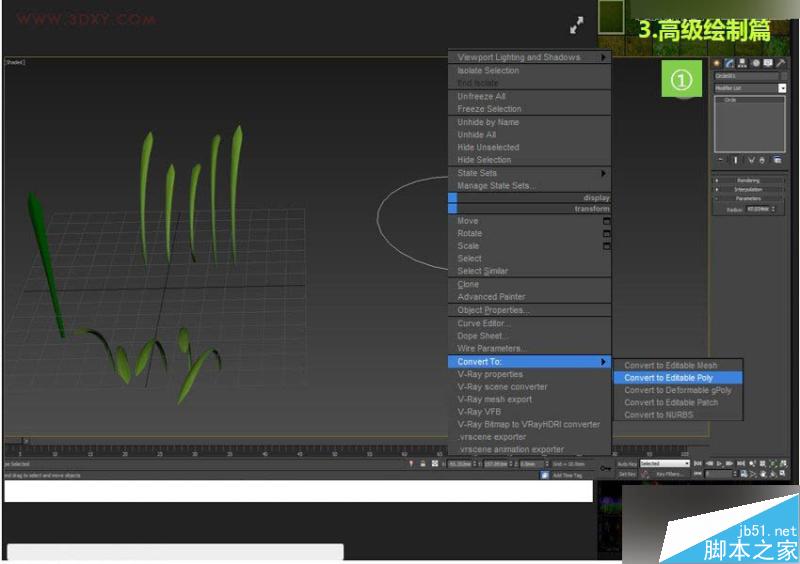
Task: Click the object color swatch beside the name
Action: 784,76
